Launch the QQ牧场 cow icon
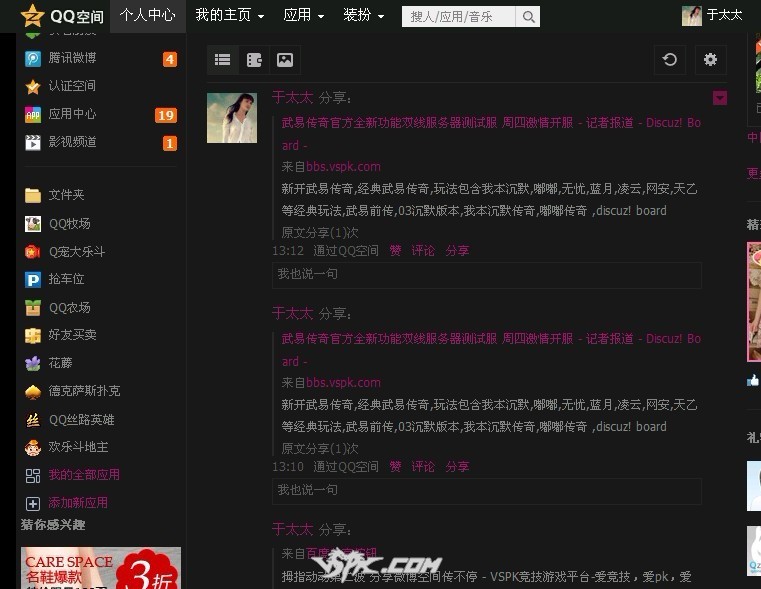The width and height of the screenshot is (761, 589). (33, 224)
